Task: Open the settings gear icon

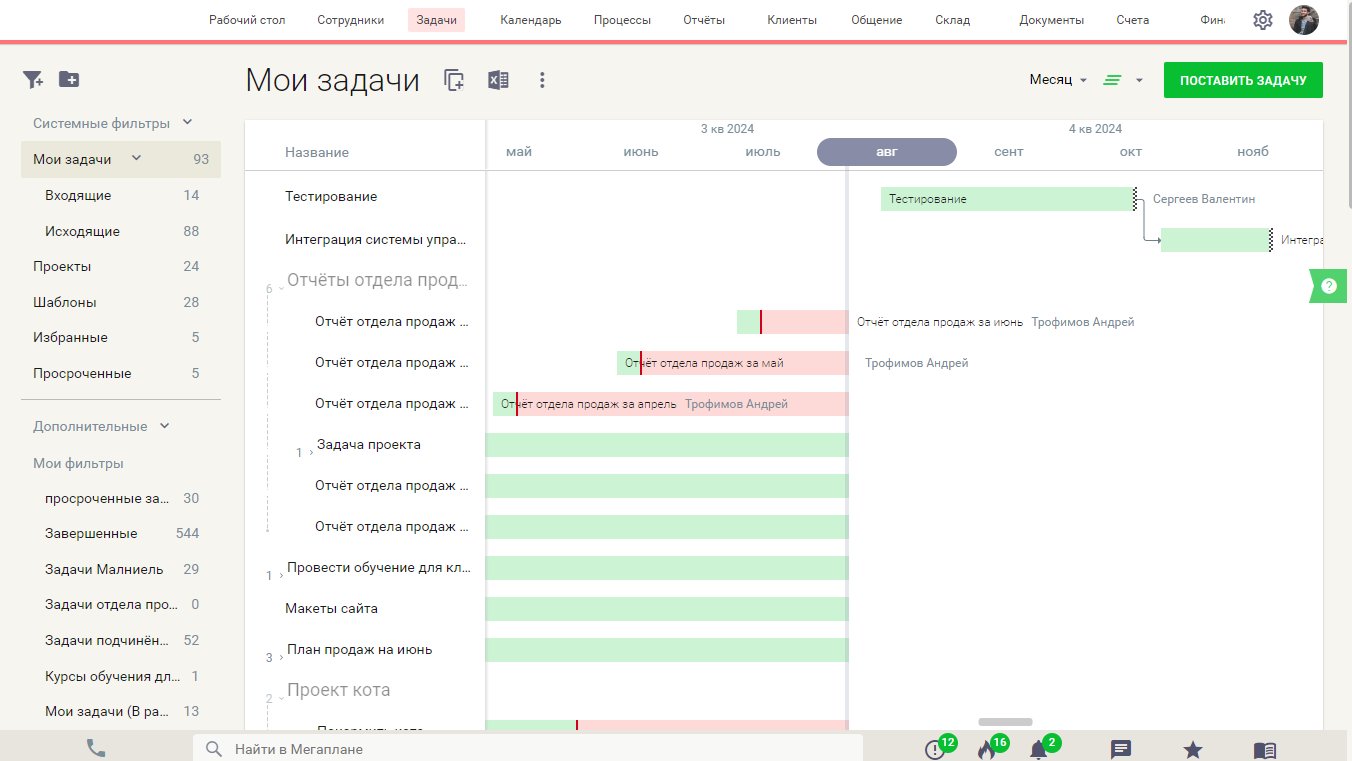Action: pos(1262,20)
